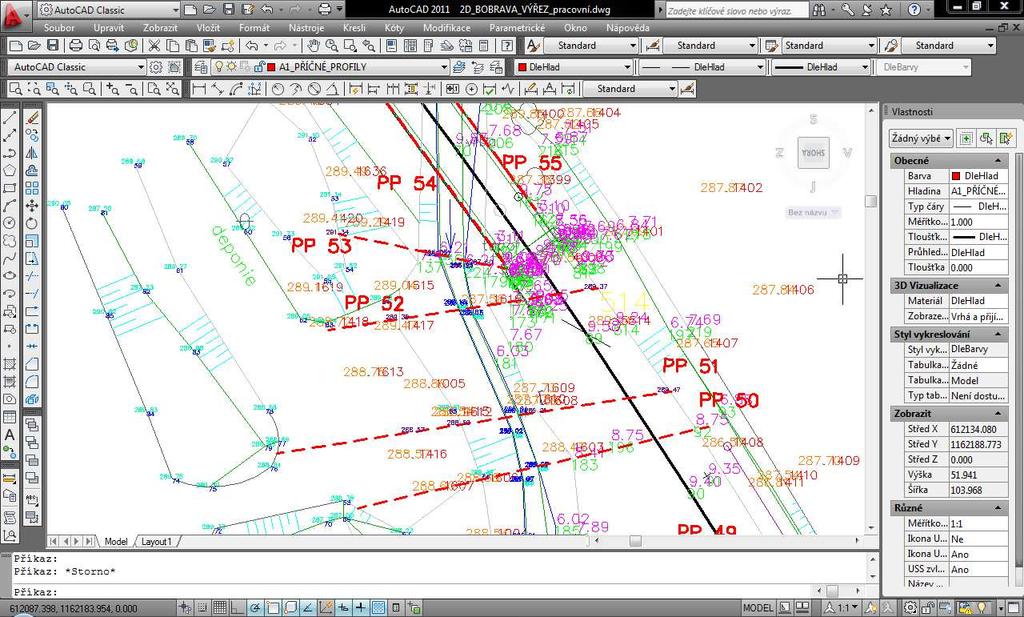Select the Chamfer modify tool

pos(31,364)
